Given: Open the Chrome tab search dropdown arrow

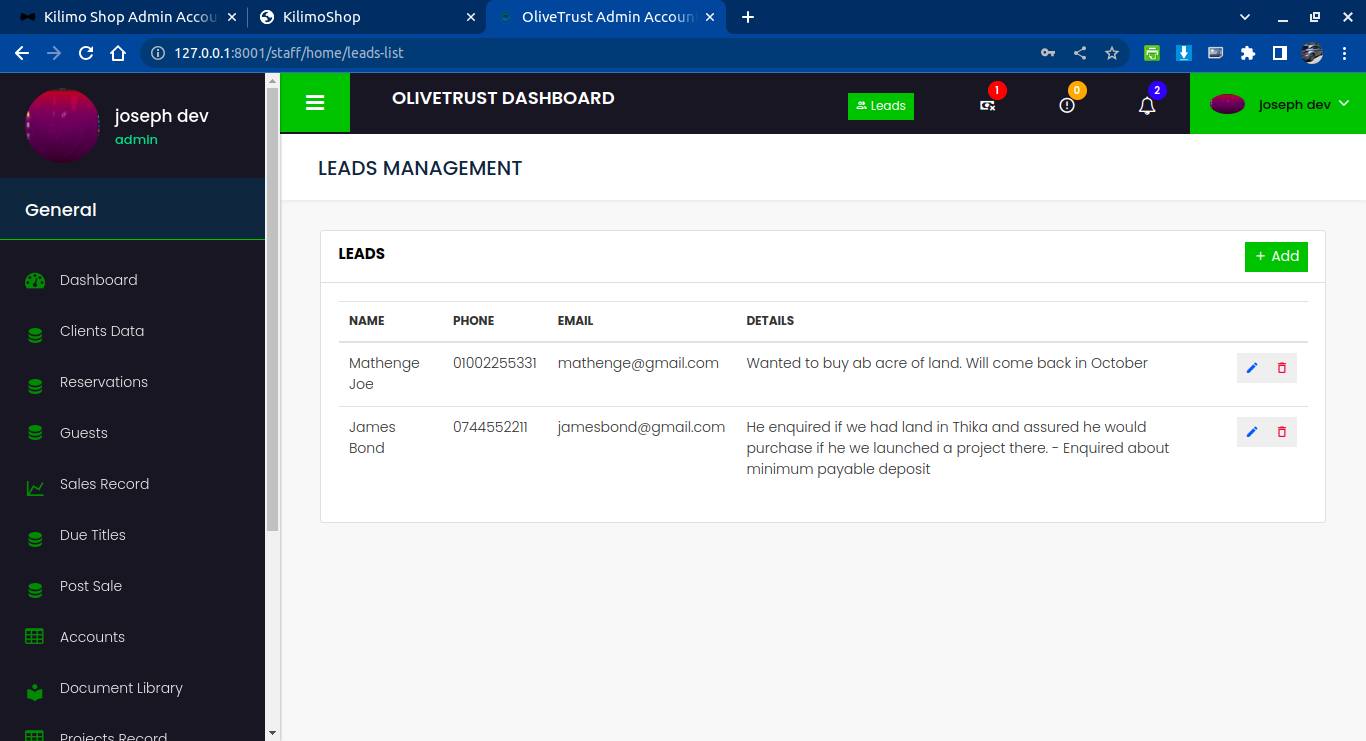Looking at the screenshot, I should (x=1245, y=17).
